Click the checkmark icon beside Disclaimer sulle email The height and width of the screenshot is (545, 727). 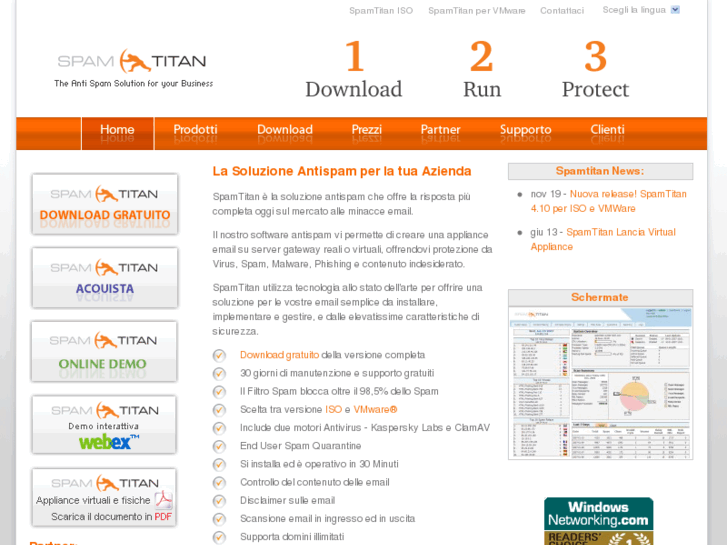(219, 501)
